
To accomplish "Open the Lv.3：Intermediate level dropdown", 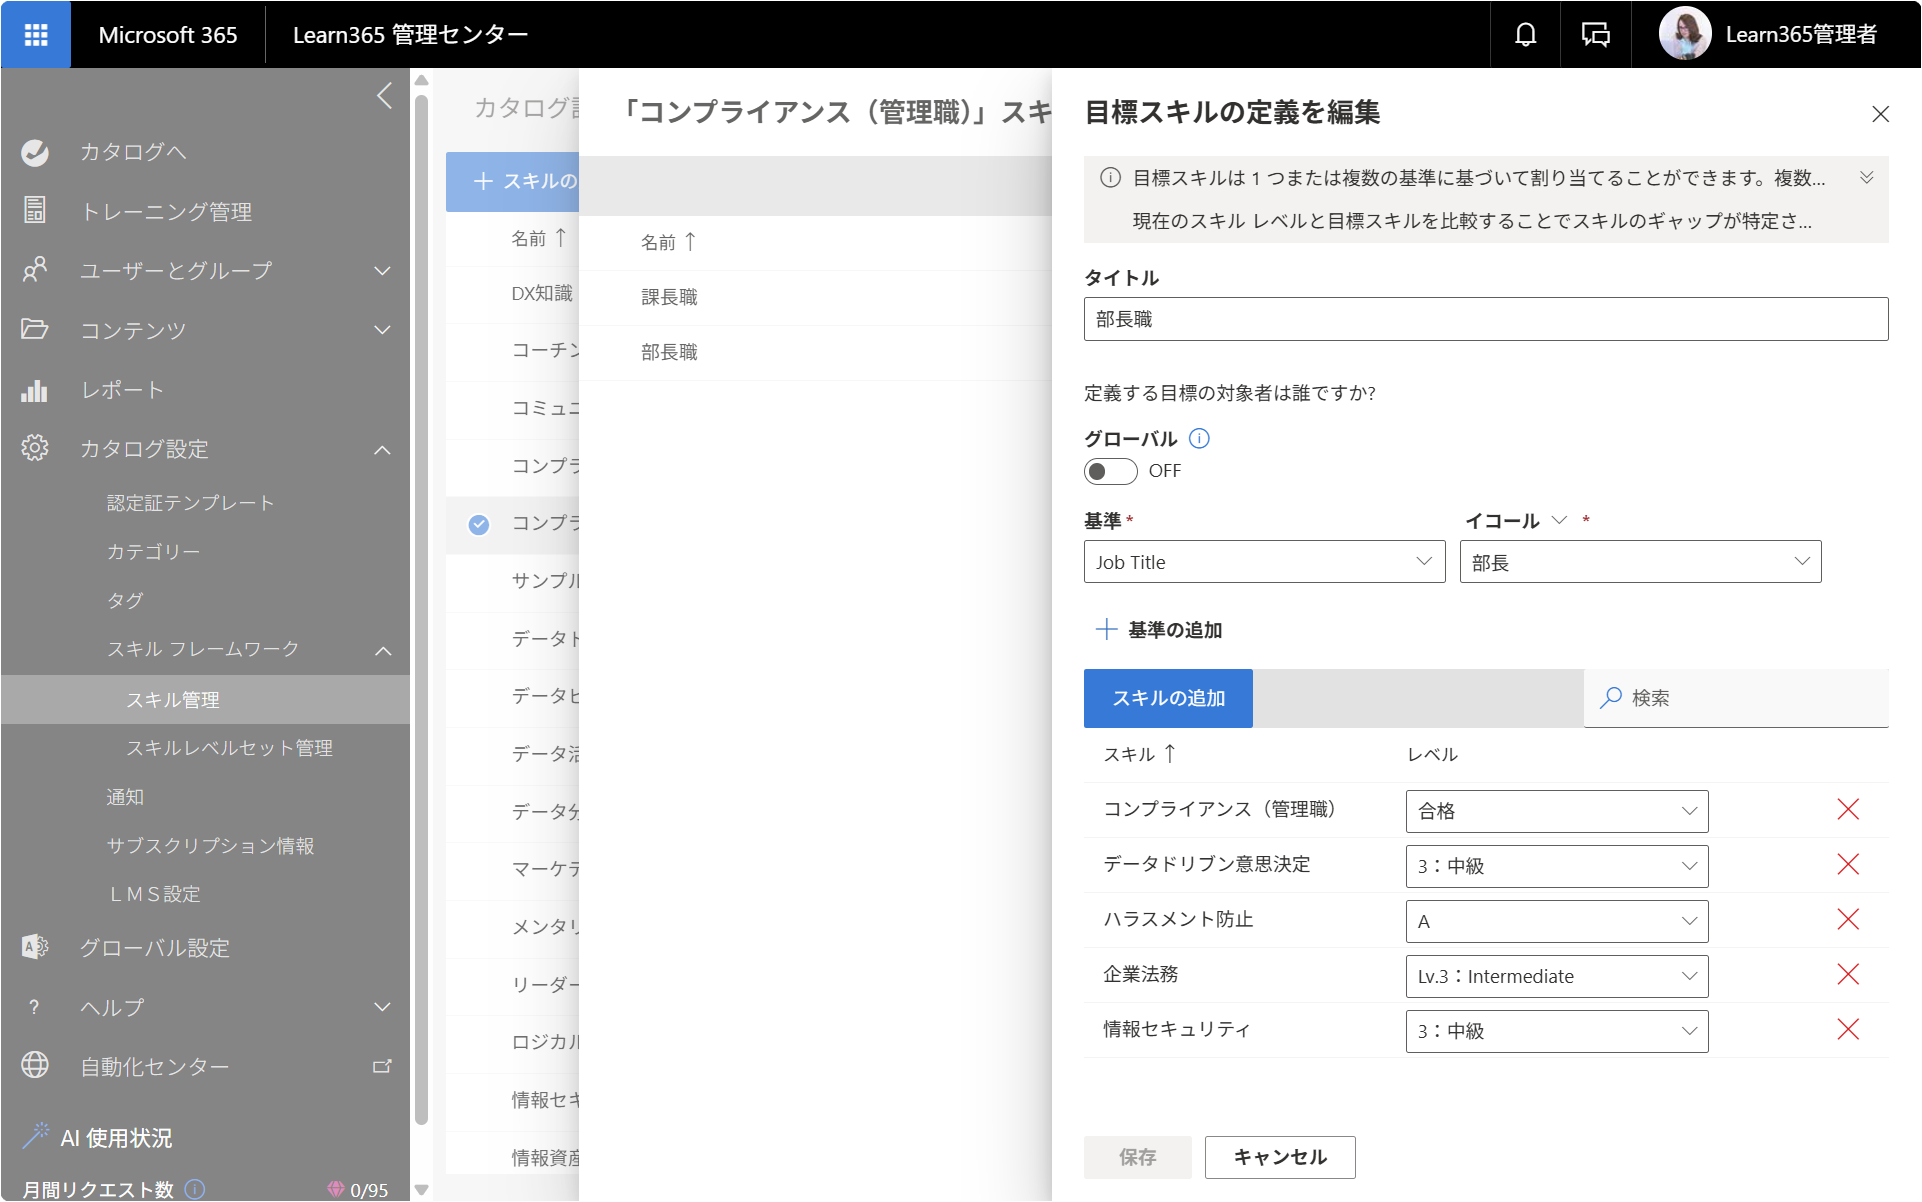I will (1556, 976).
